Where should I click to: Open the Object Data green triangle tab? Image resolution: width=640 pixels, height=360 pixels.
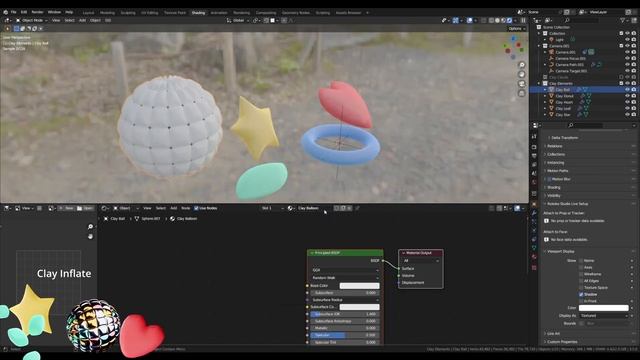[534, 248]
